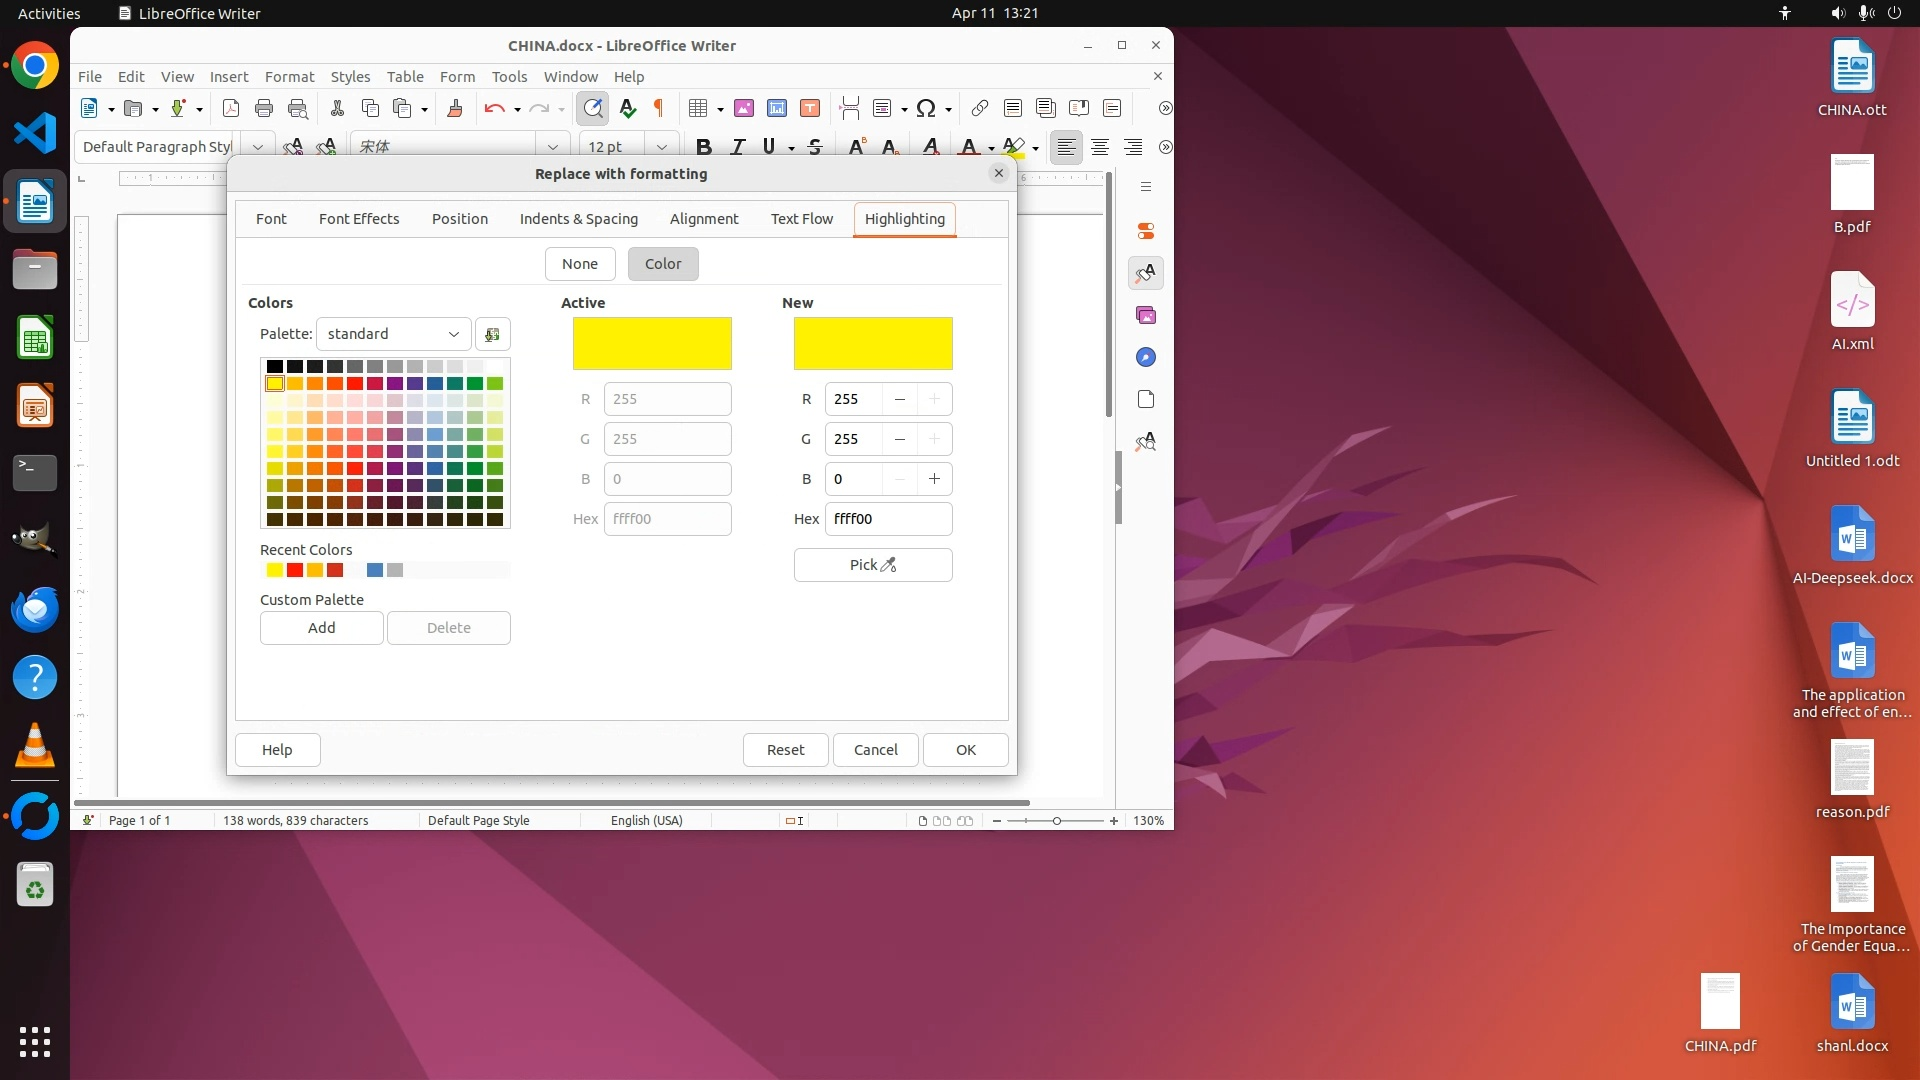Open the sidebar Navigator compass icon
This screenshot has width=1920, height=1080.
click(x=1146, y=357)
